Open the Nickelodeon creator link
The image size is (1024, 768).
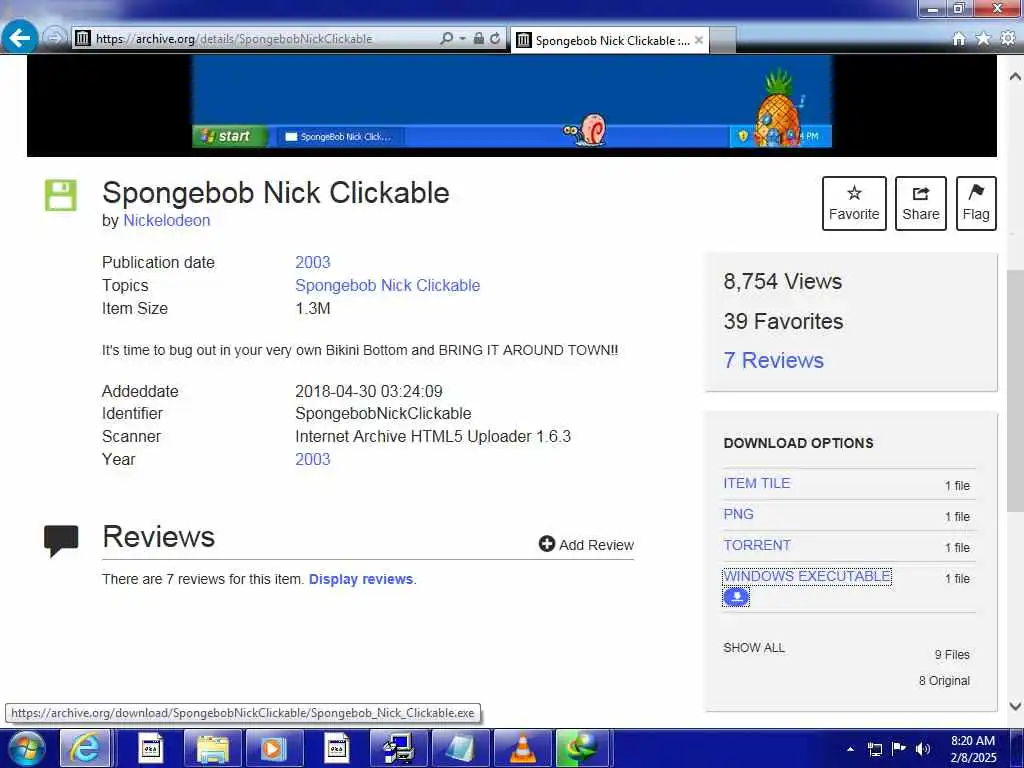pos(167,221)
